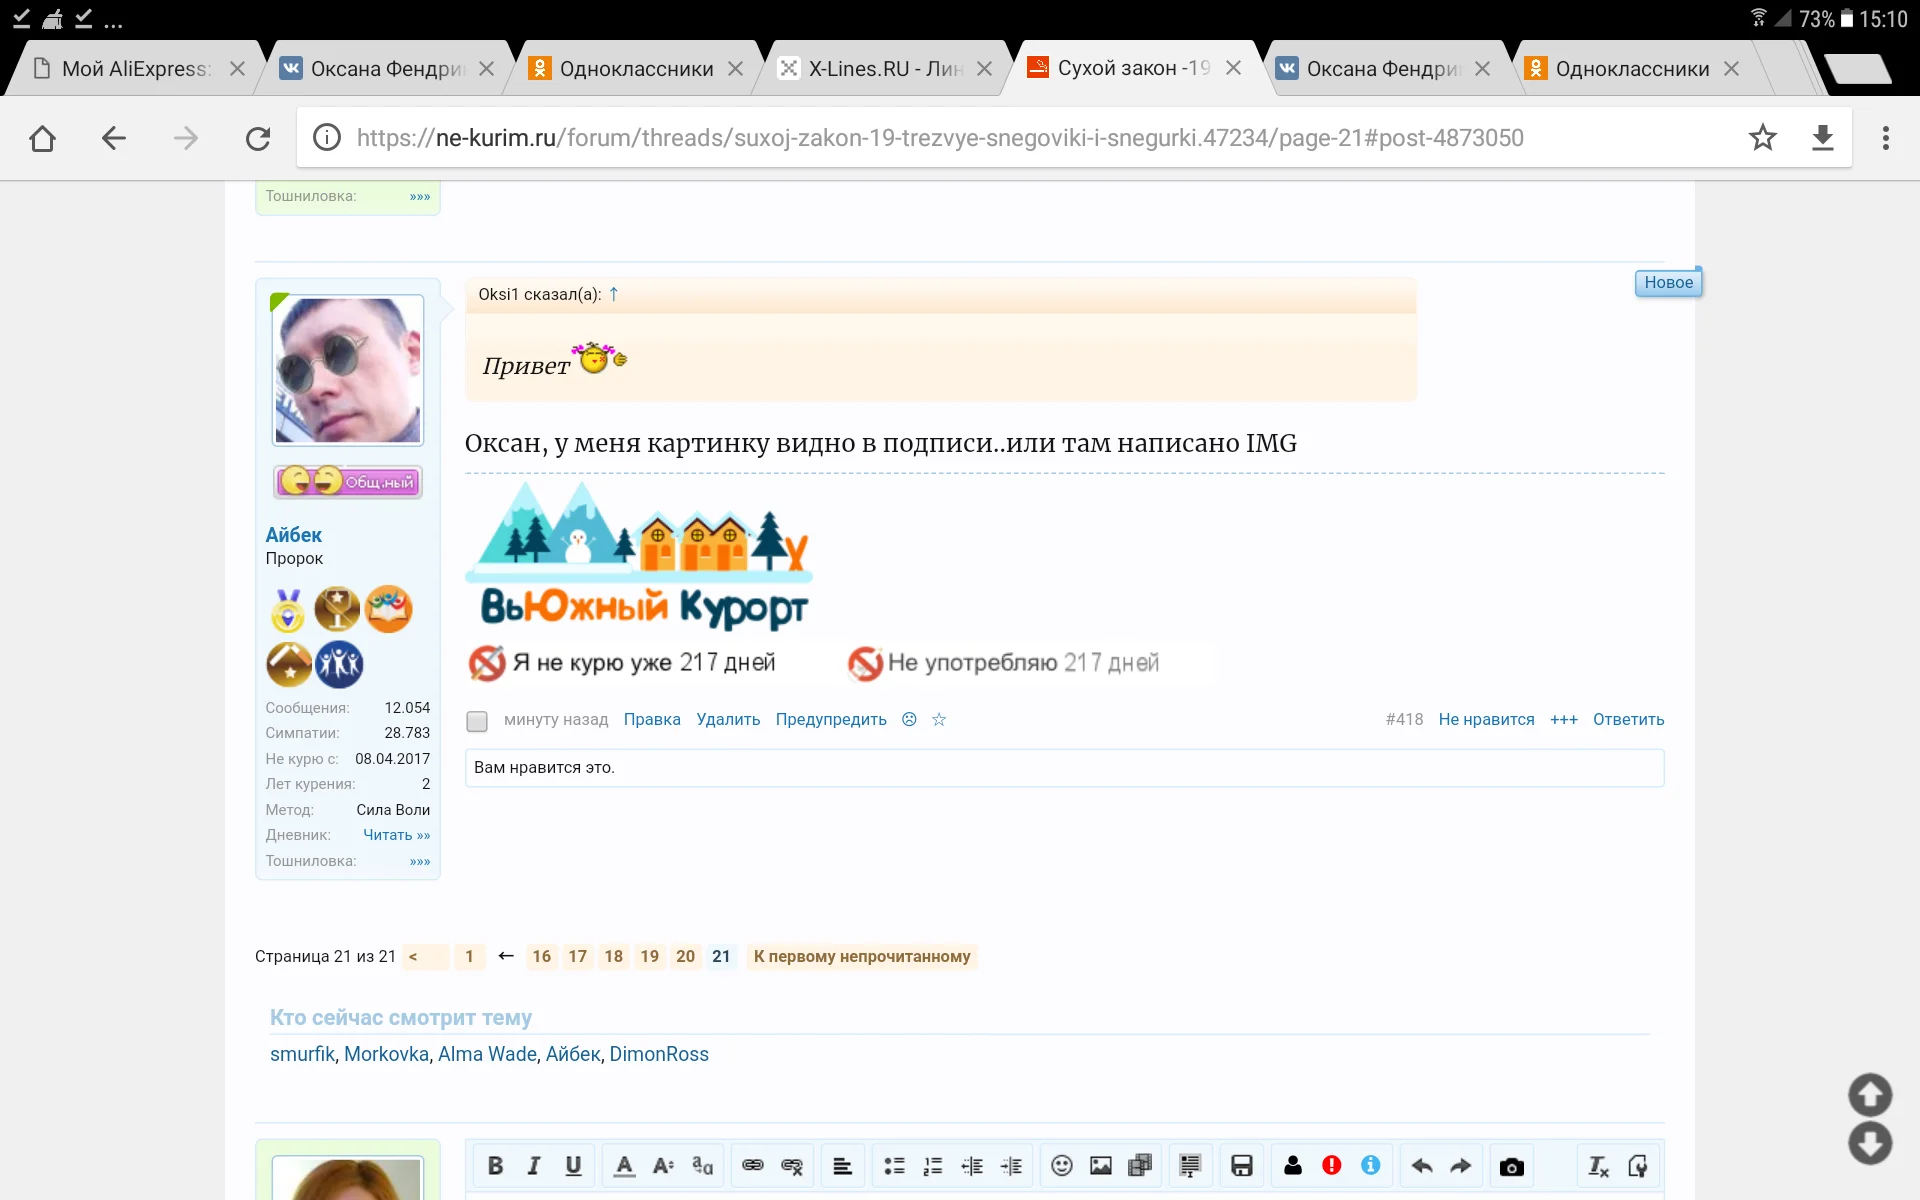Select Bold formatting in the reply editor
The image size is (1920, 1200).
point(495,1165)
